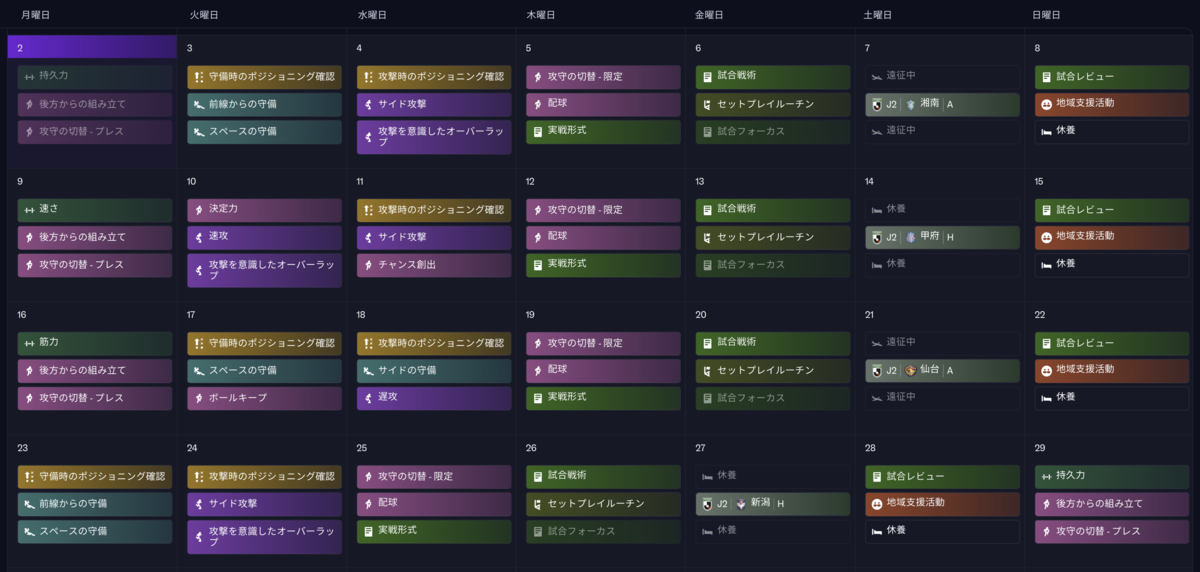Click the 甲府 club badge on day 14
Screen dimensions: 1200x572
(x=910, y=237)
